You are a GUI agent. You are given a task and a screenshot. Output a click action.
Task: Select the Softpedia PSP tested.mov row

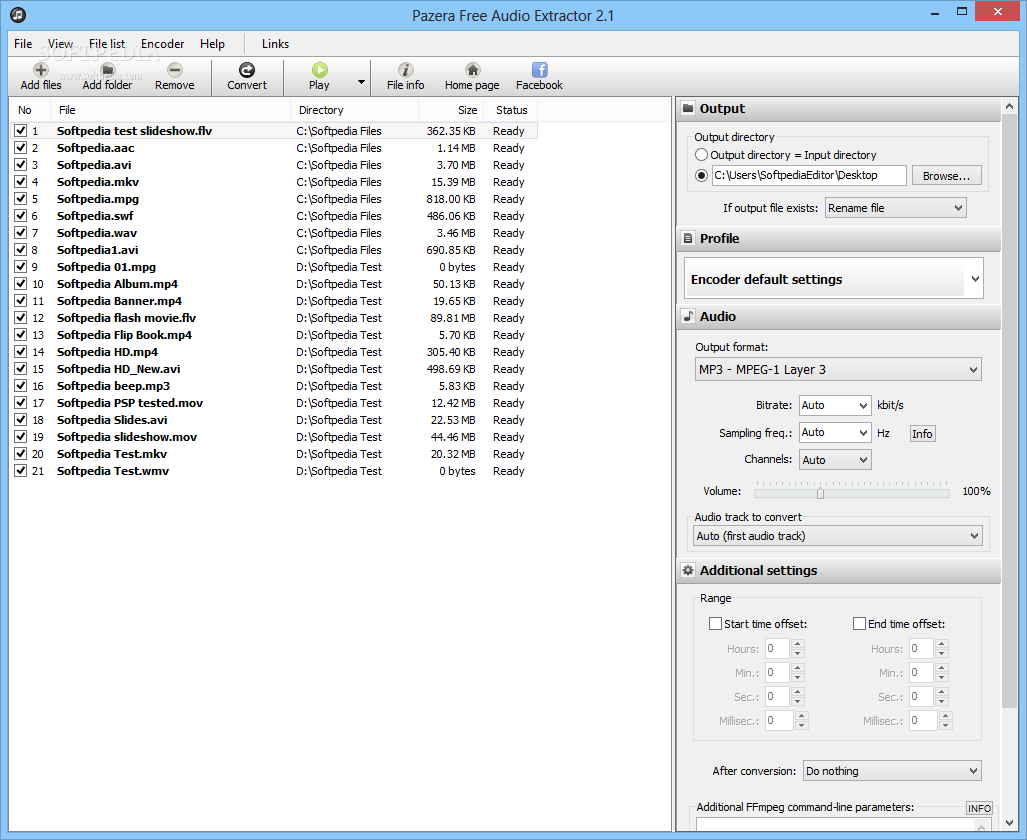pyautogui.click(x=275, y=403)
